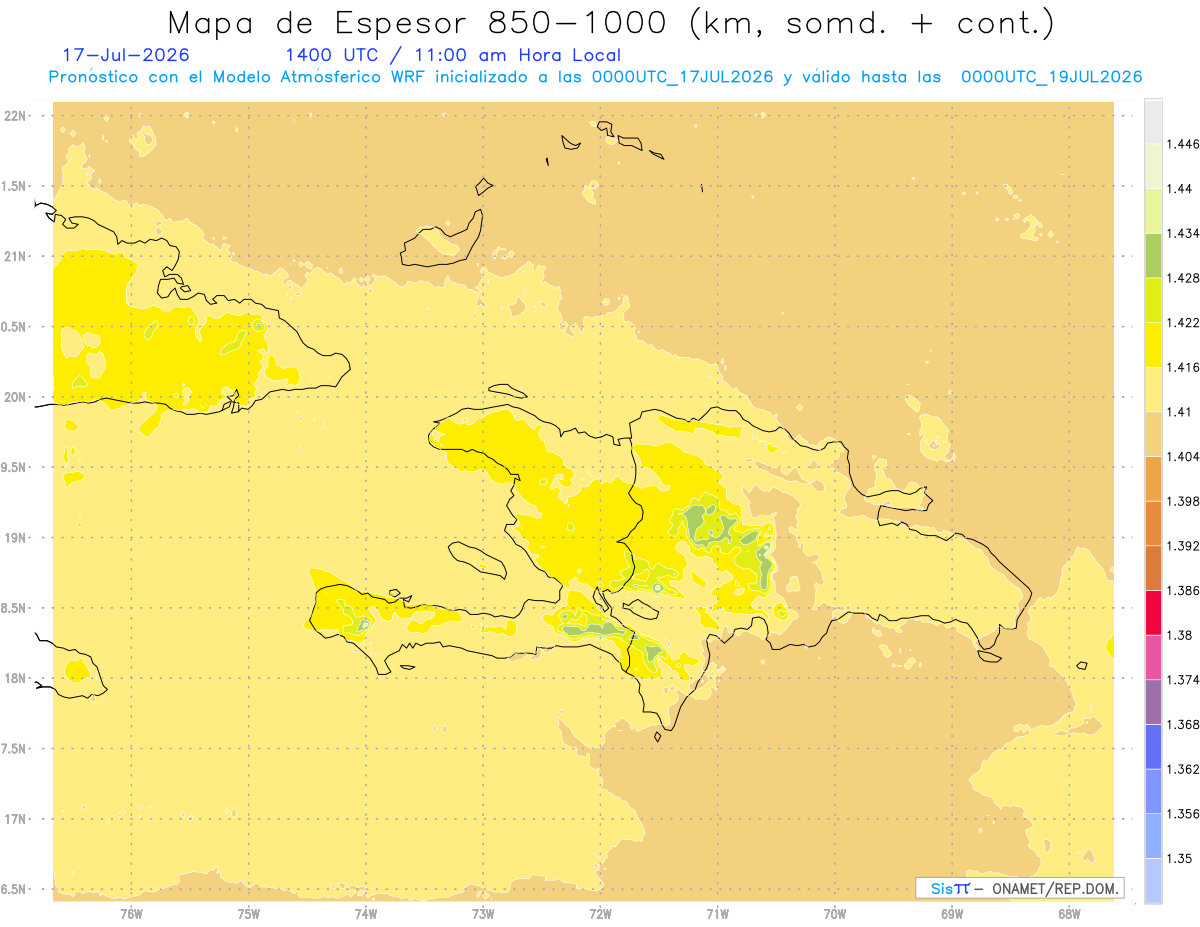Click the '19N' latitude label

pos(16,538)
